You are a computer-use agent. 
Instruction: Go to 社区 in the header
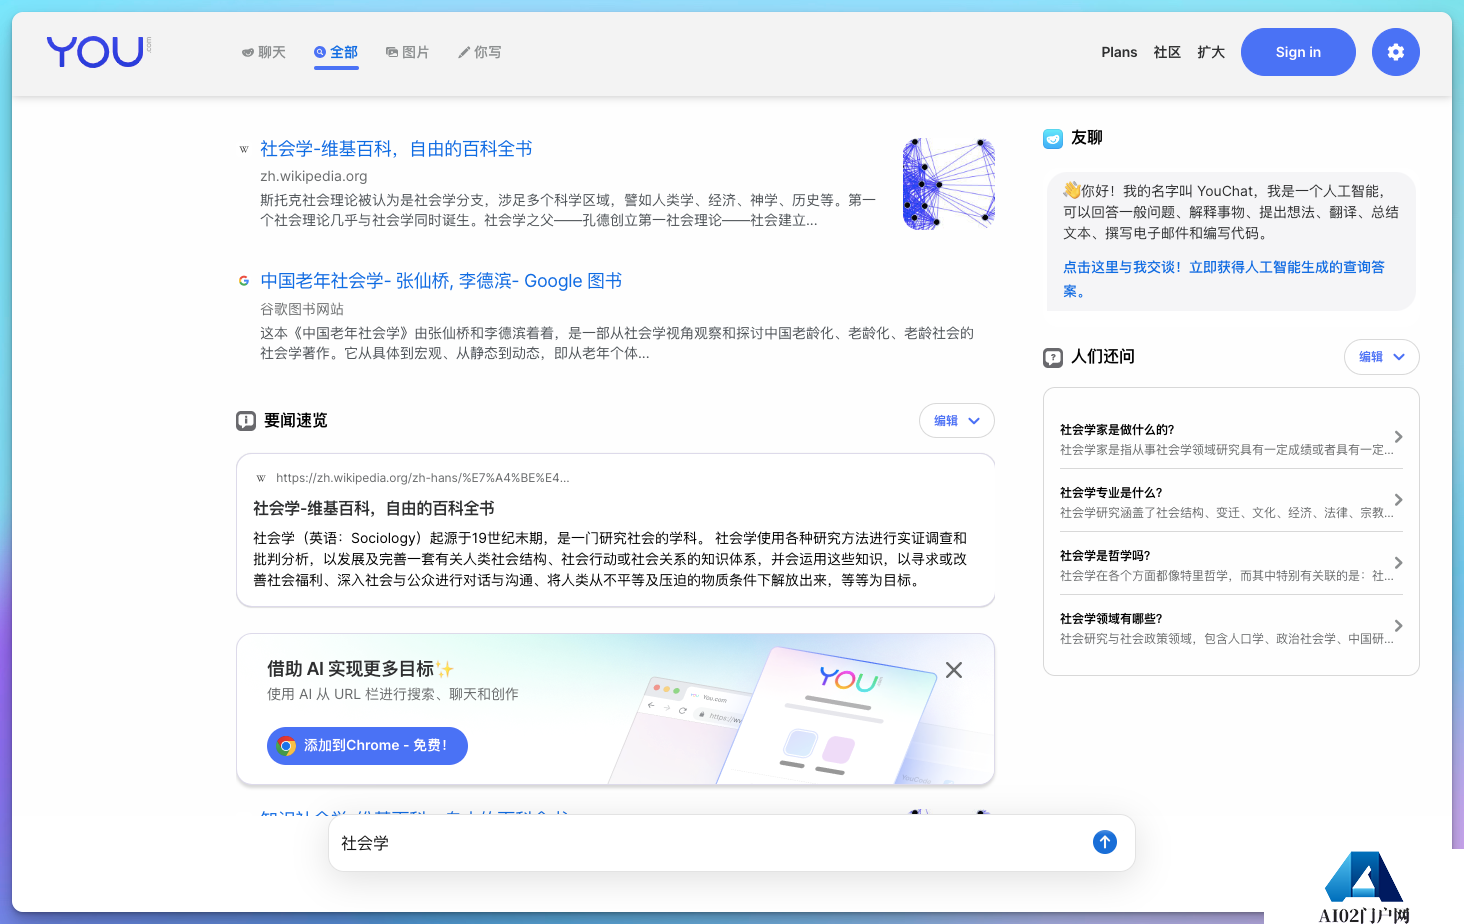click(1167, 52)
